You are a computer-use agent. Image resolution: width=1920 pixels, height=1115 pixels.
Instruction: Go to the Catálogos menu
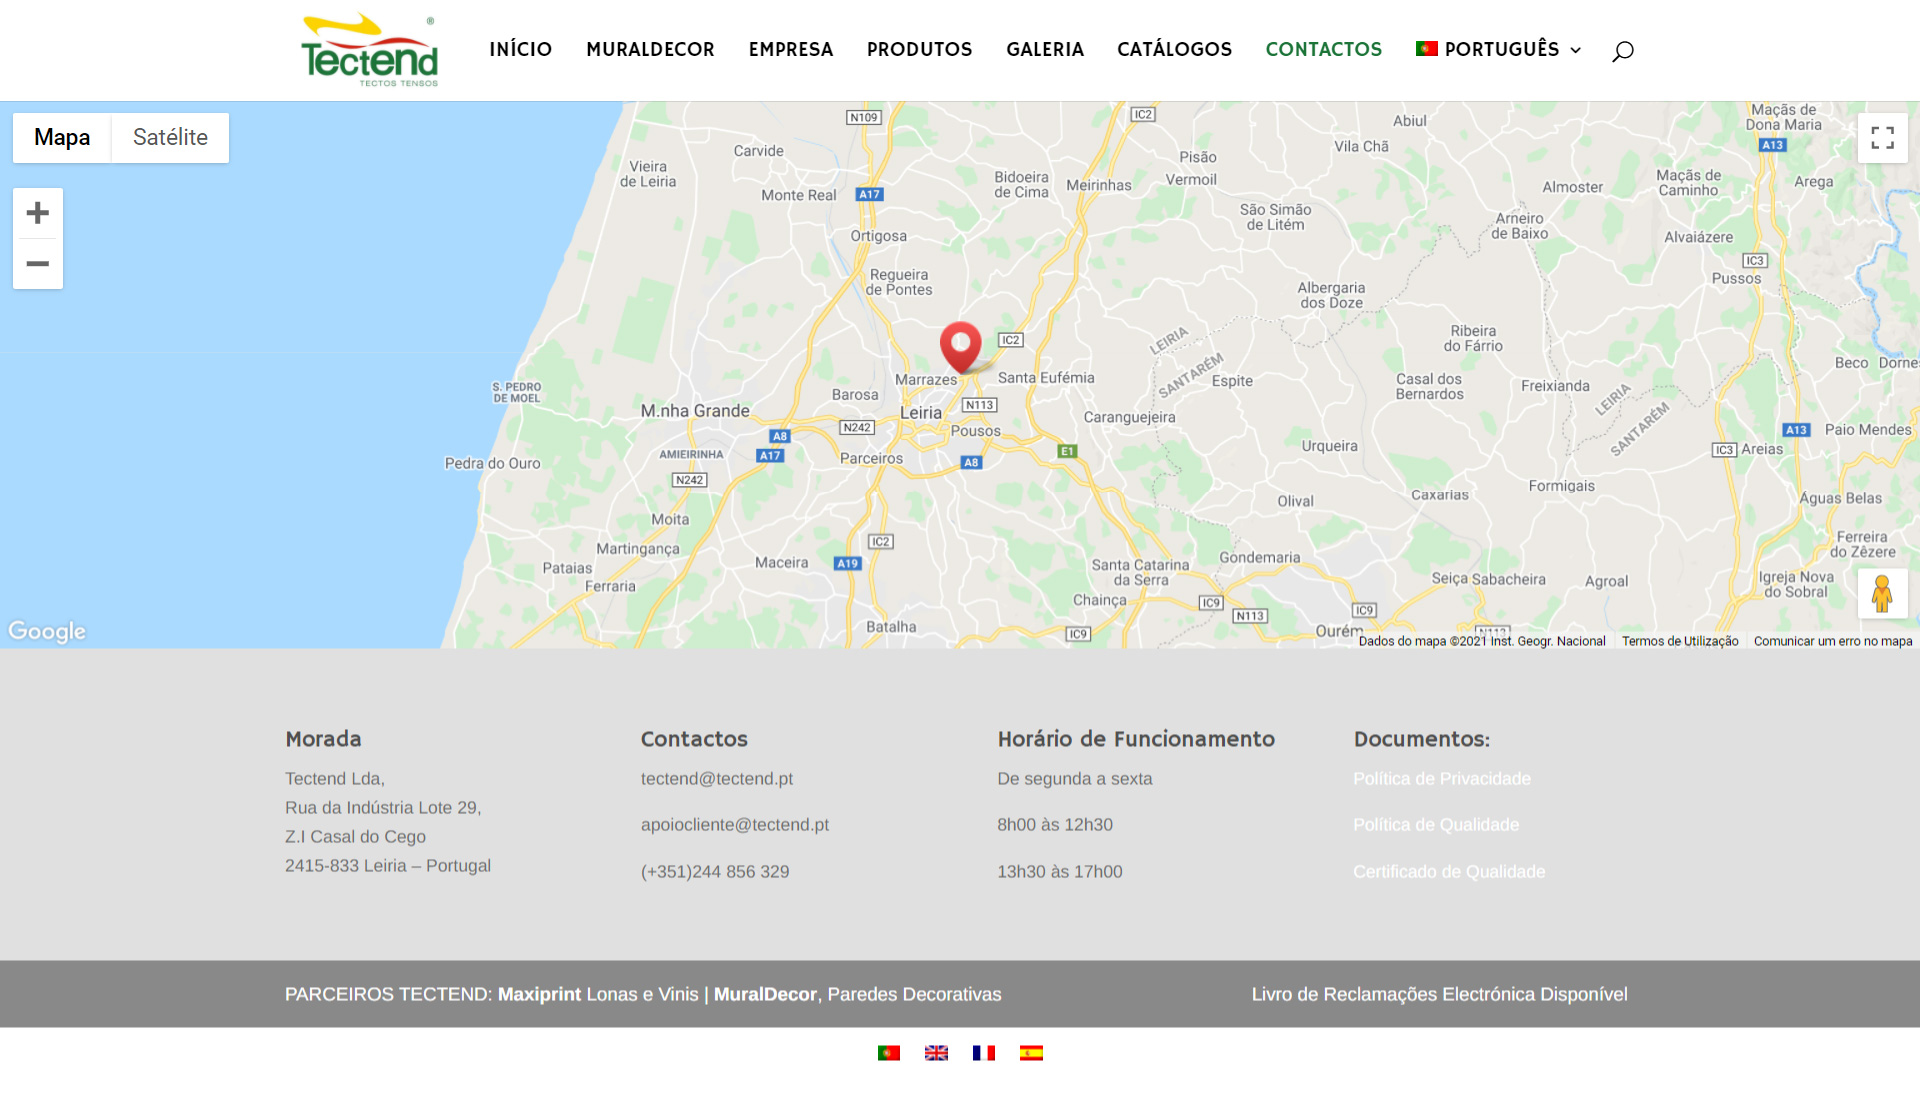(1174, 50)
